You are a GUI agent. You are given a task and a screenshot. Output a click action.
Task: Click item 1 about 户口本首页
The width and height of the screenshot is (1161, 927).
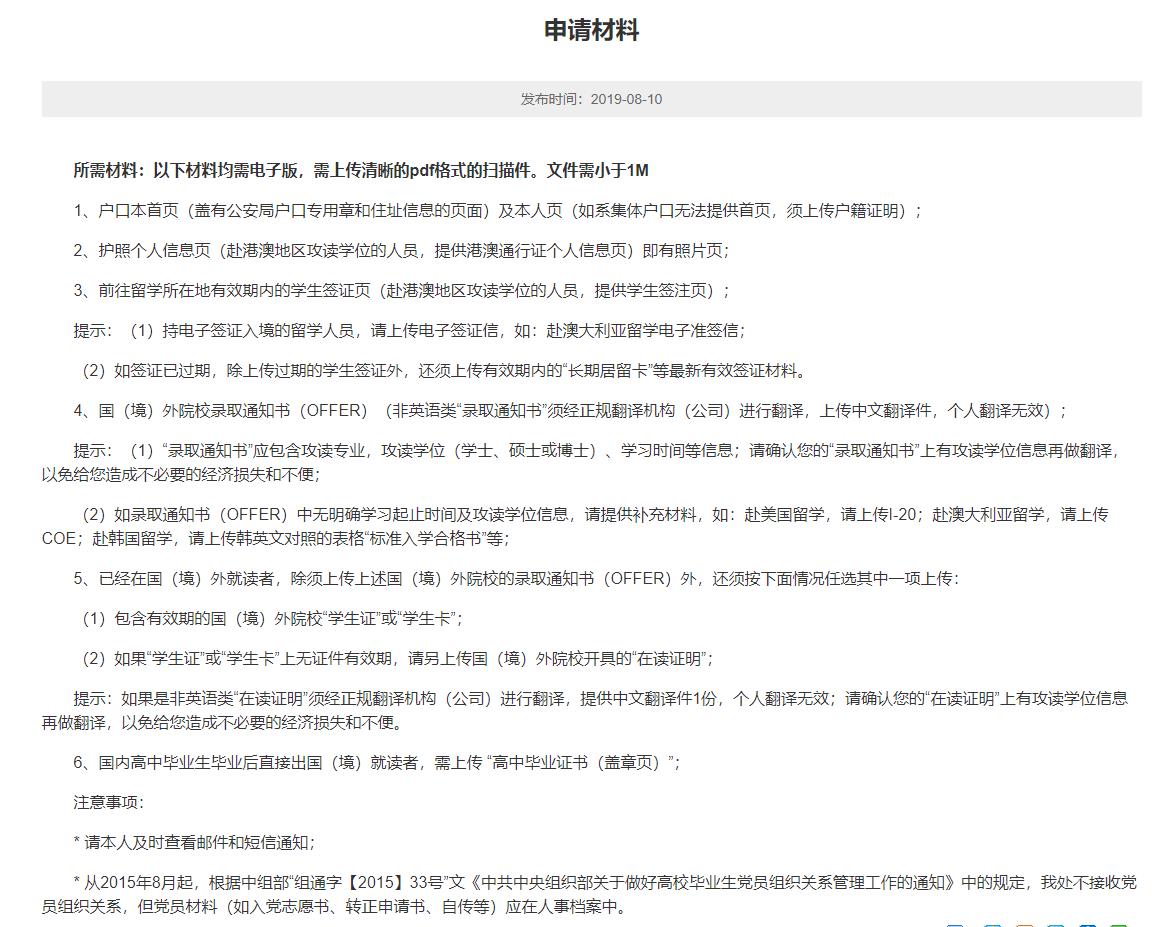click(x=497, y=211)
